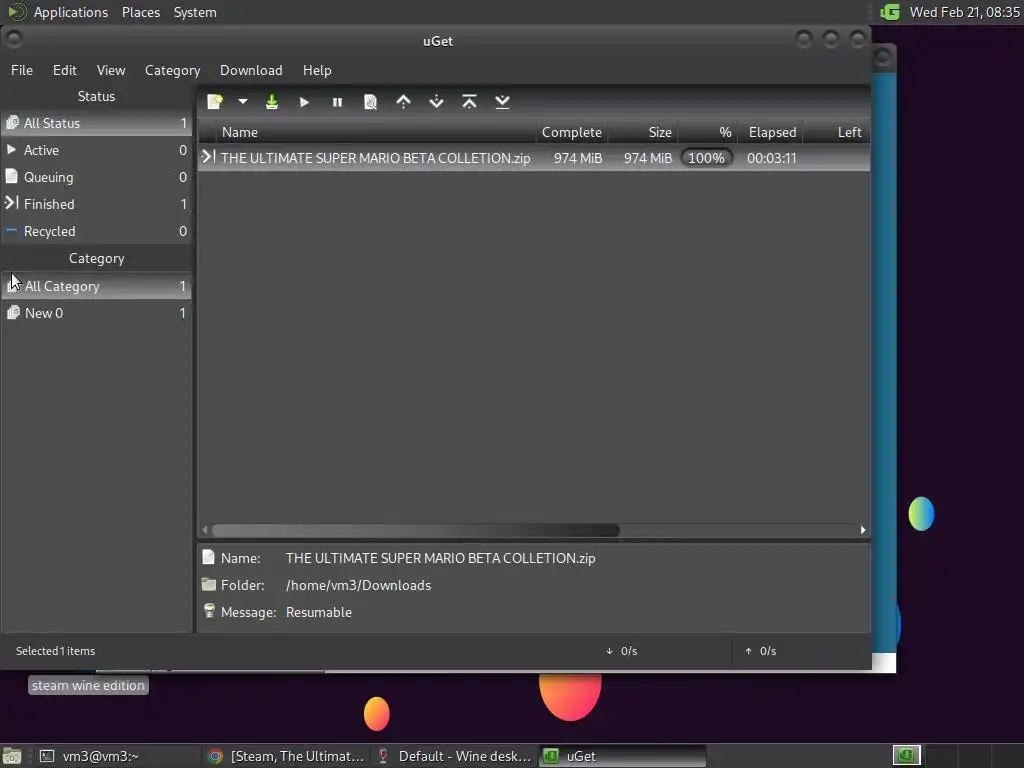Click the Finished status row icon
Image resolution: width=1024 pixels, height=768 pixels.
click(12, 203)
